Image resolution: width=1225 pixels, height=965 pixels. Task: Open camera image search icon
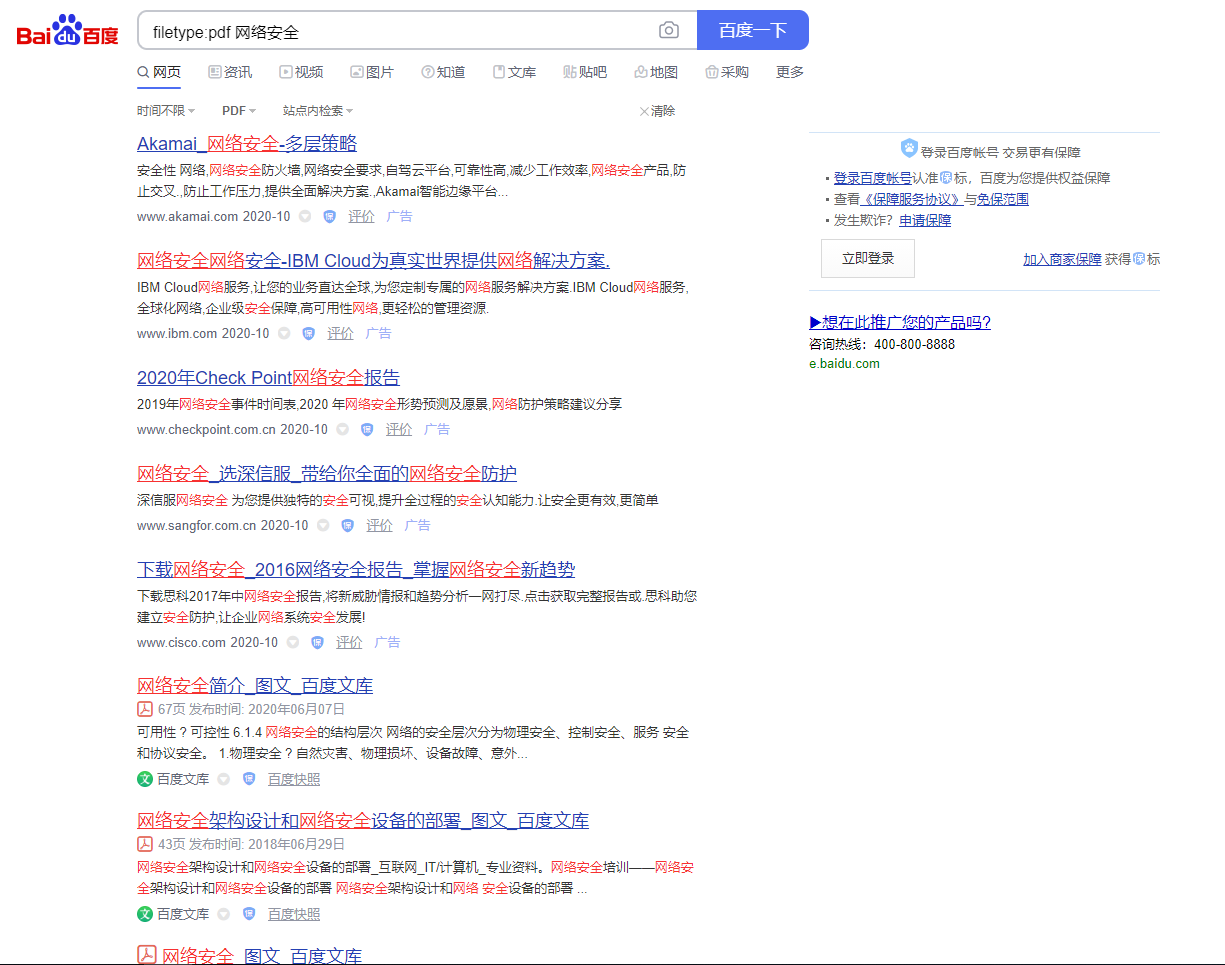click(669, 31)
